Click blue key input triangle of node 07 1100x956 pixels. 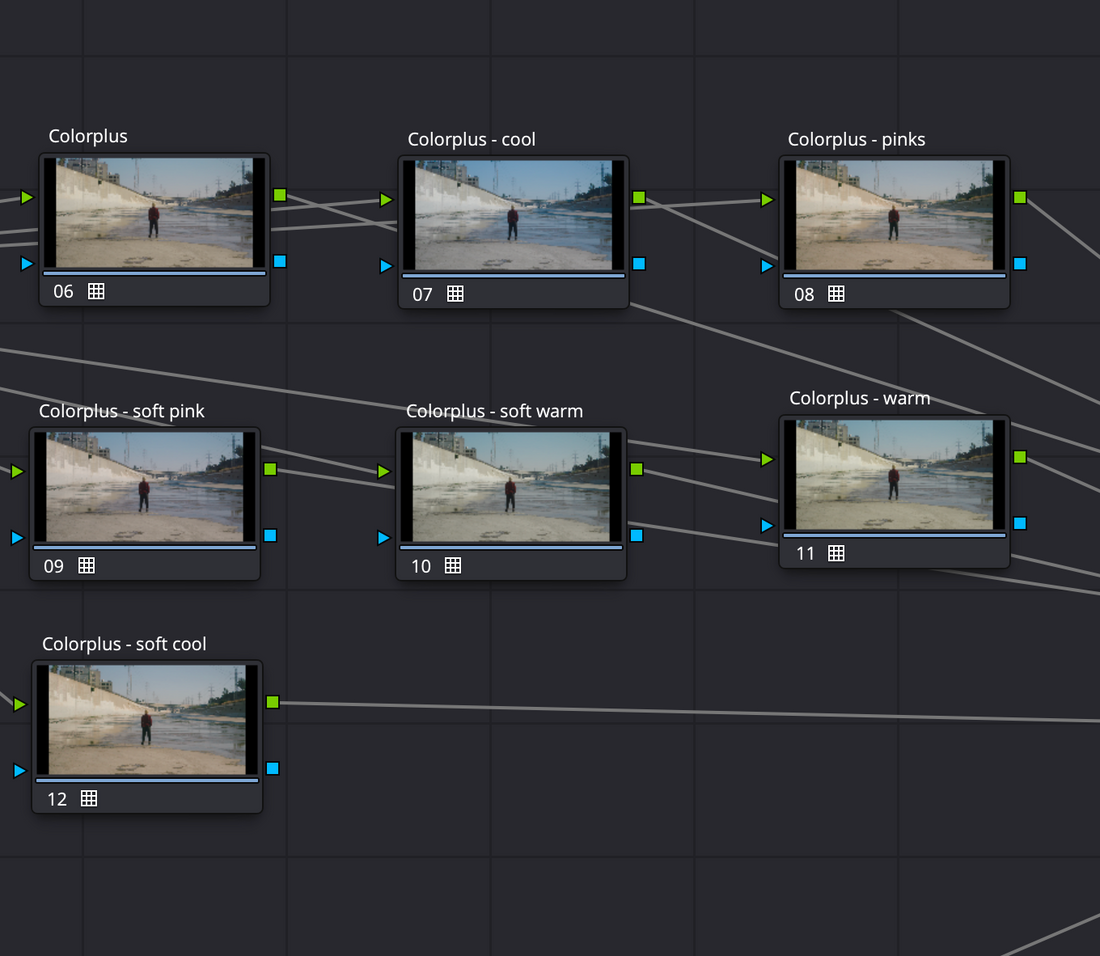[386, 267]
